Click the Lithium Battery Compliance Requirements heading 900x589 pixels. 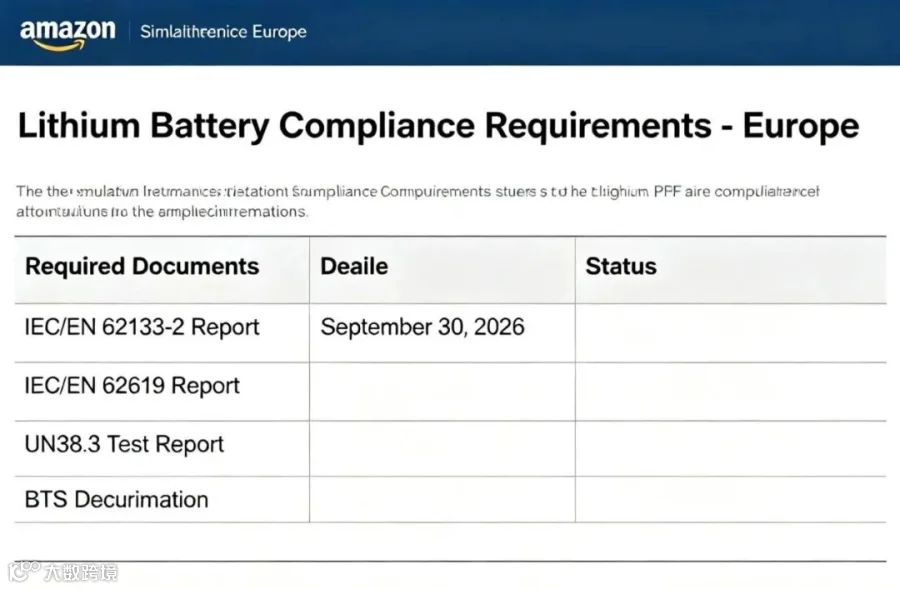(439, 125)
